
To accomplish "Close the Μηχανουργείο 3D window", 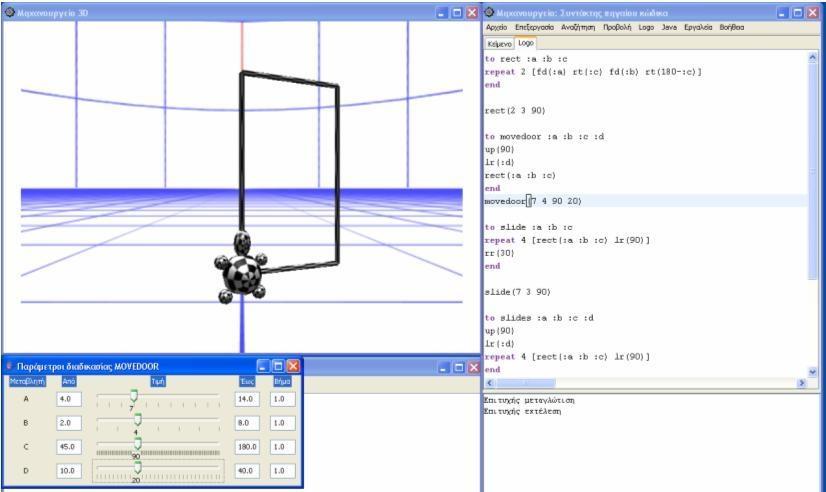I will pos(472,13).
